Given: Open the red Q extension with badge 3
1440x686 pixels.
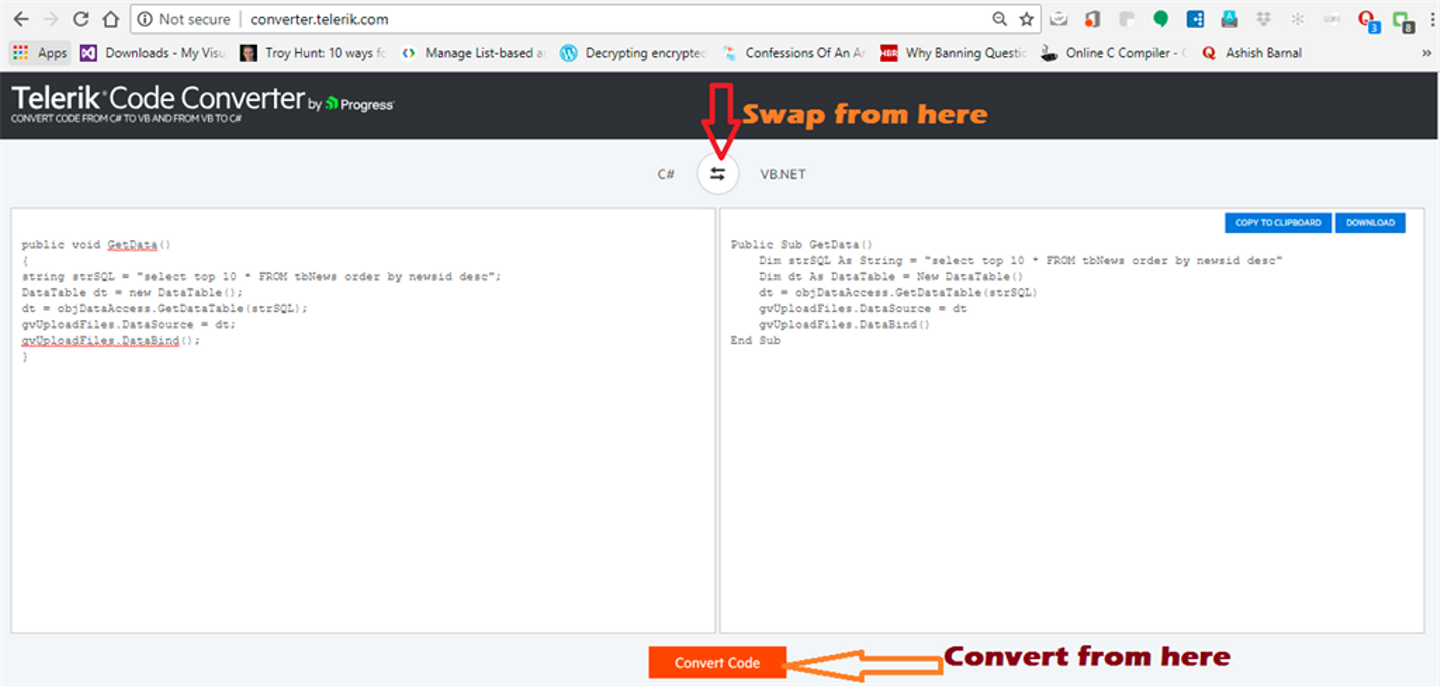Looking at the screenshot, I should point(1368,20).
